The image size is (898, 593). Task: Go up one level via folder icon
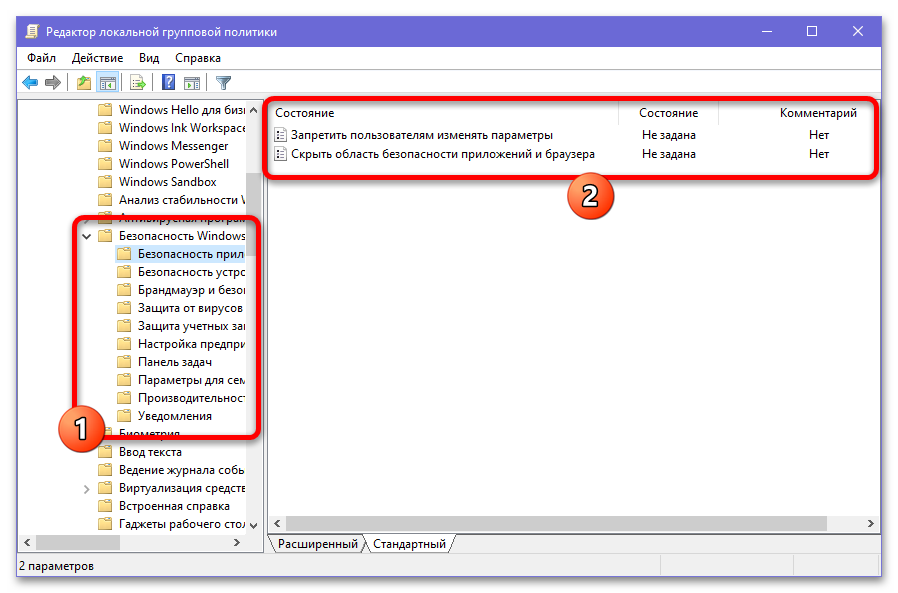[84, 83]
